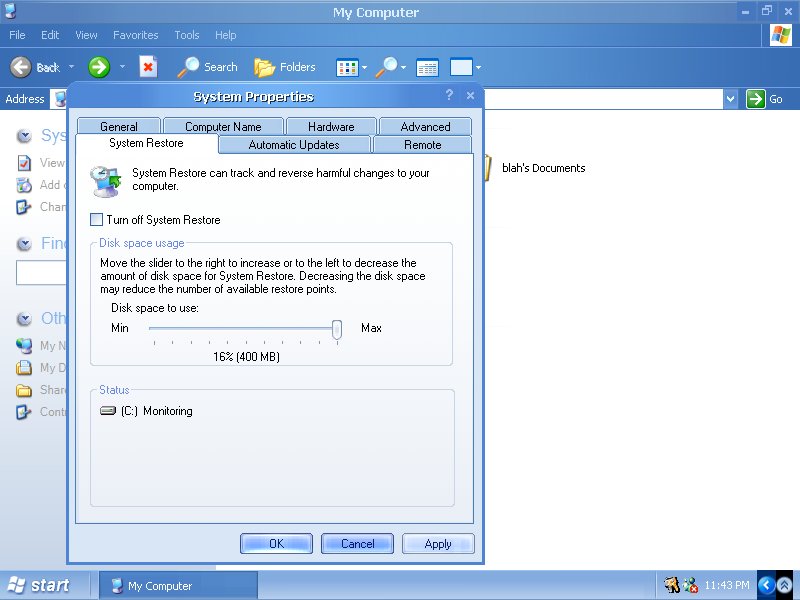Enable Turn off System Restore checkbox
The width and height of the screenshot is (800, 600).
97,220
